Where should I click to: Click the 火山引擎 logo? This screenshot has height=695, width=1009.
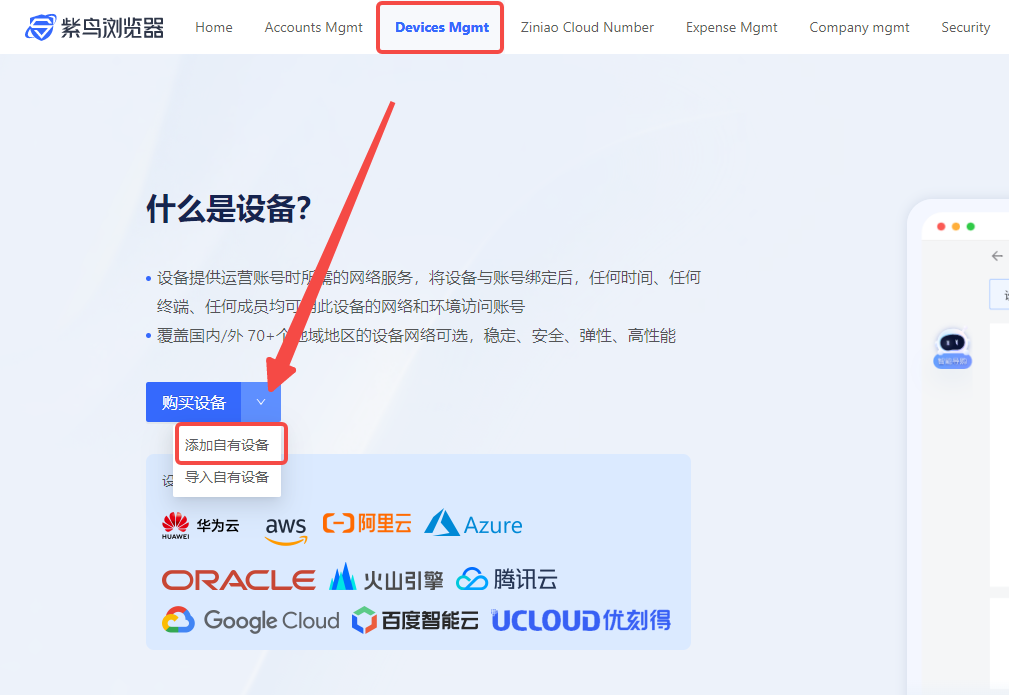pos(386,577)
